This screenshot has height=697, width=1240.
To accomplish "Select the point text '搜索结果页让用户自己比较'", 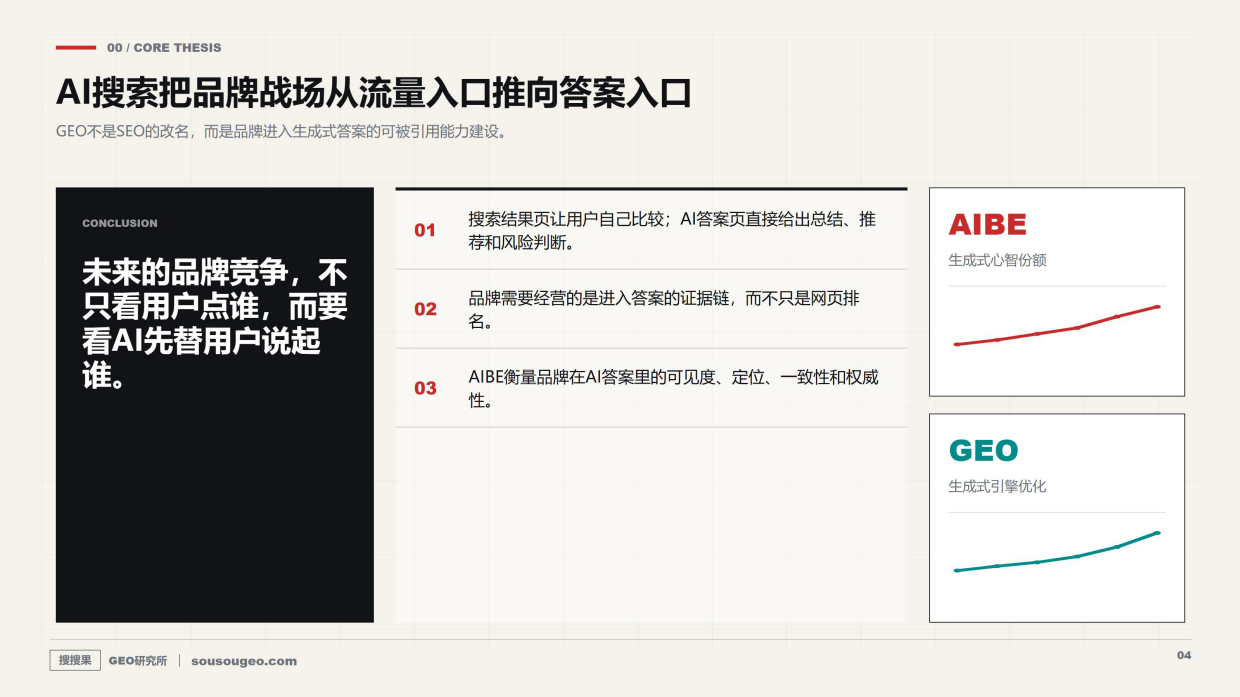I will pyautogui.click(x=672, y=230).
